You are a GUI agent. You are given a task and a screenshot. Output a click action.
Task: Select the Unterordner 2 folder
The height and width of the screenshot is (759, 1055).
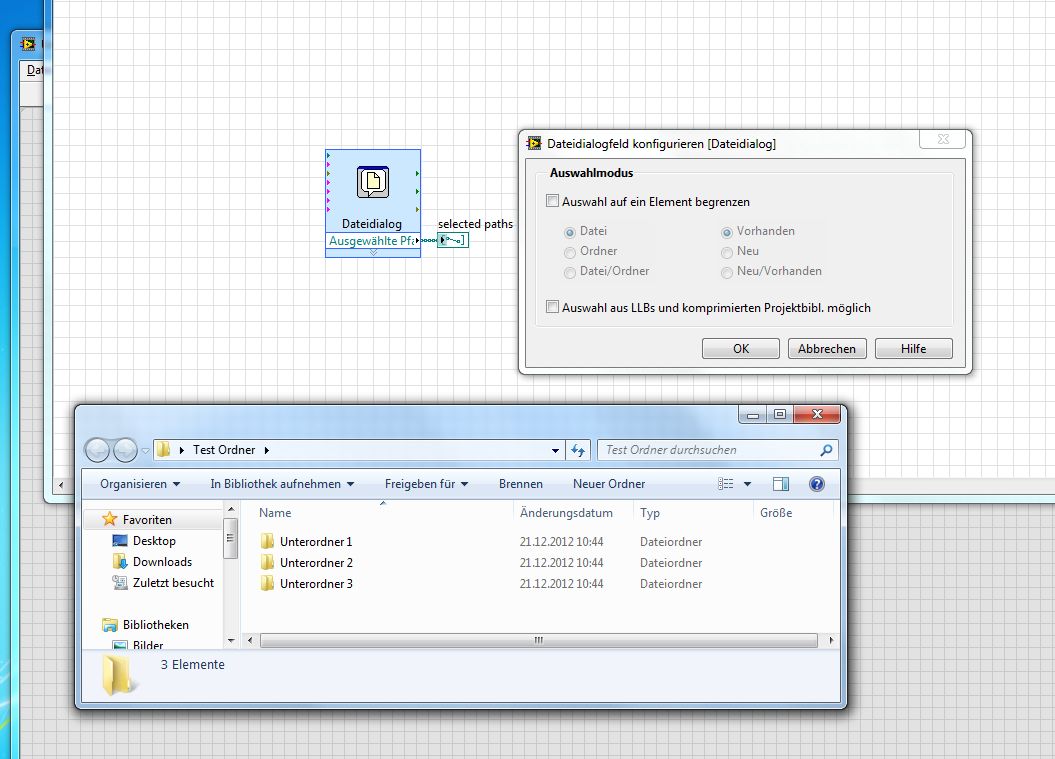[x=316, y=563]
